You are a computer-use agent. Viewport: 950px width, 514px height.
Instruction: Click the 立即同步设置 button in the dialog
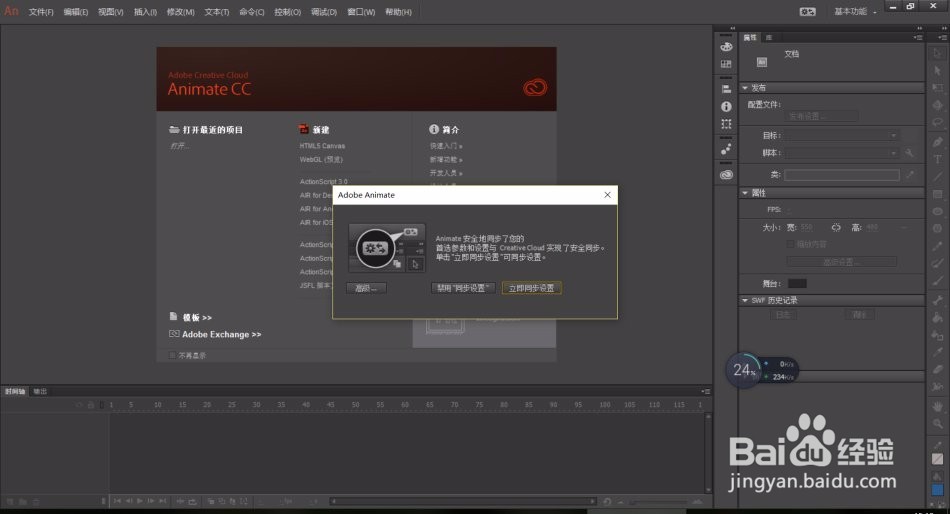tap(531, 288)
